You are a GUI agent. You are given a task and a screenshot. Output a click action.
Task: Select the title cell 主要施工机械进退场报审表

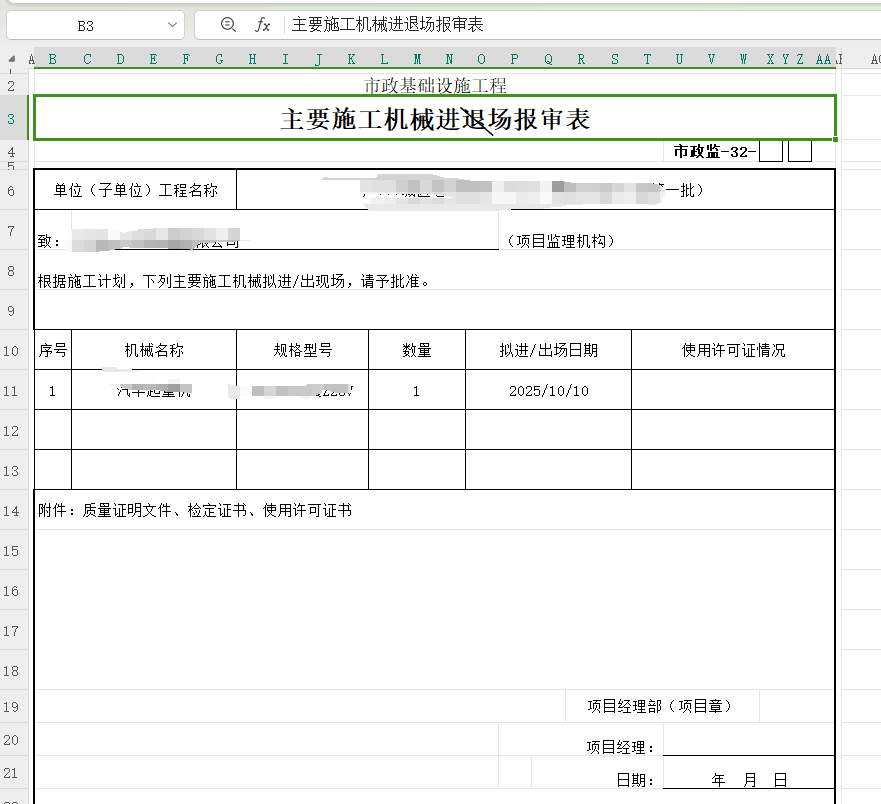435,120
